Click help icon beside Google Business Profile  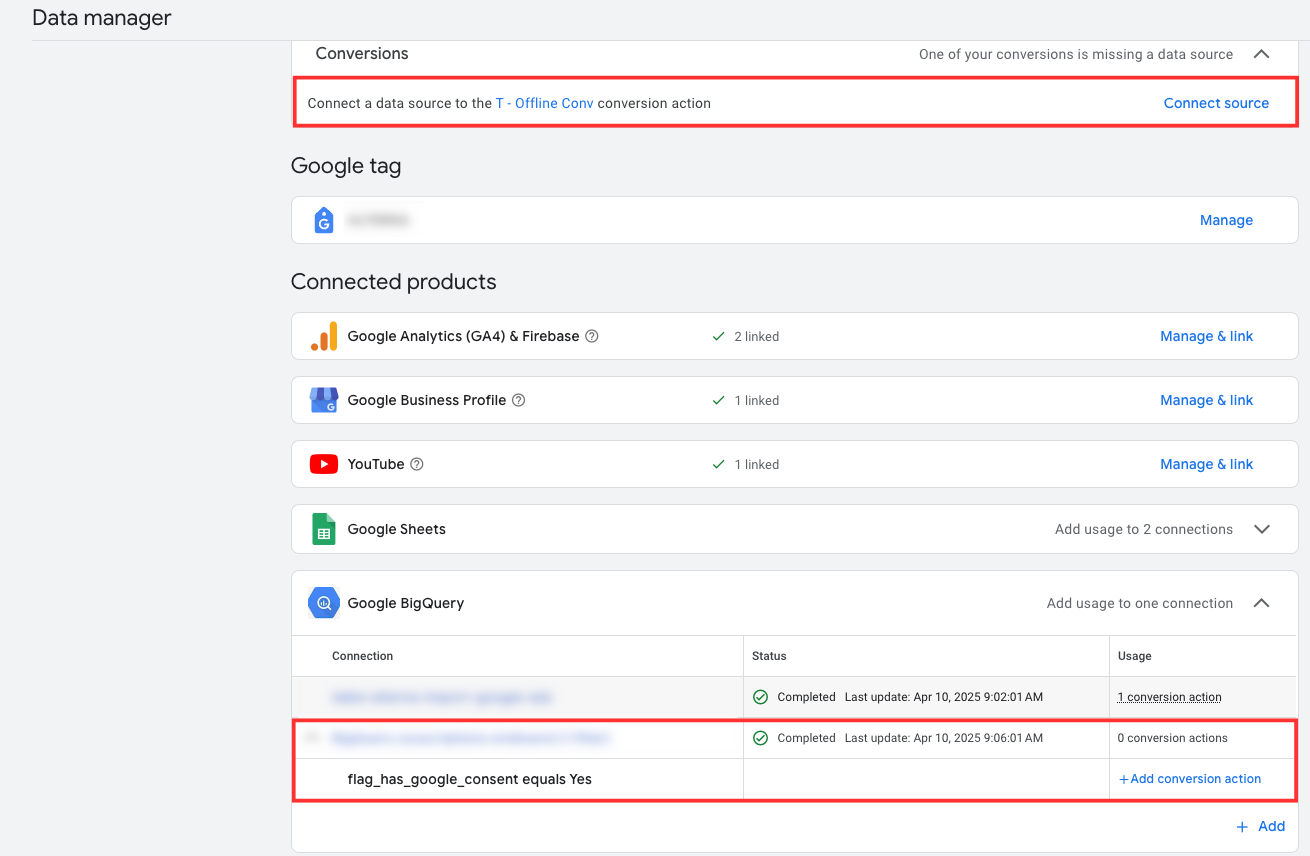click(518, 400)
